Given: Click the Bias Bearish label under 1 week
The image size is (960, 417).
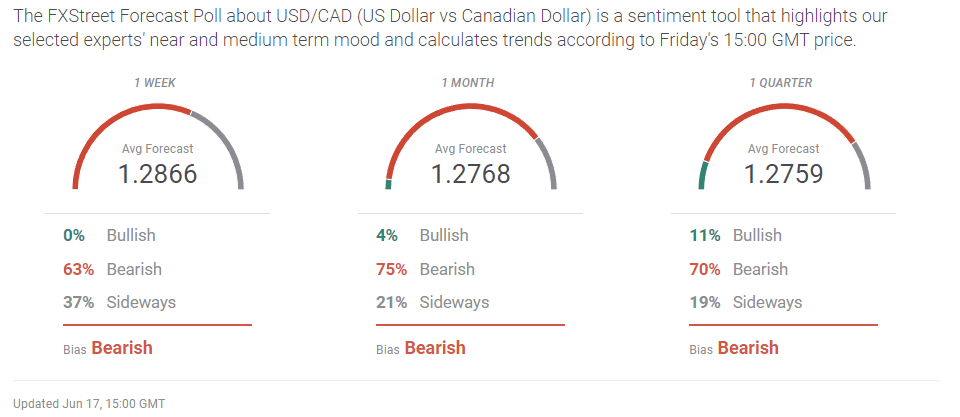Looking at the screenshot, I should coord(108,348).
